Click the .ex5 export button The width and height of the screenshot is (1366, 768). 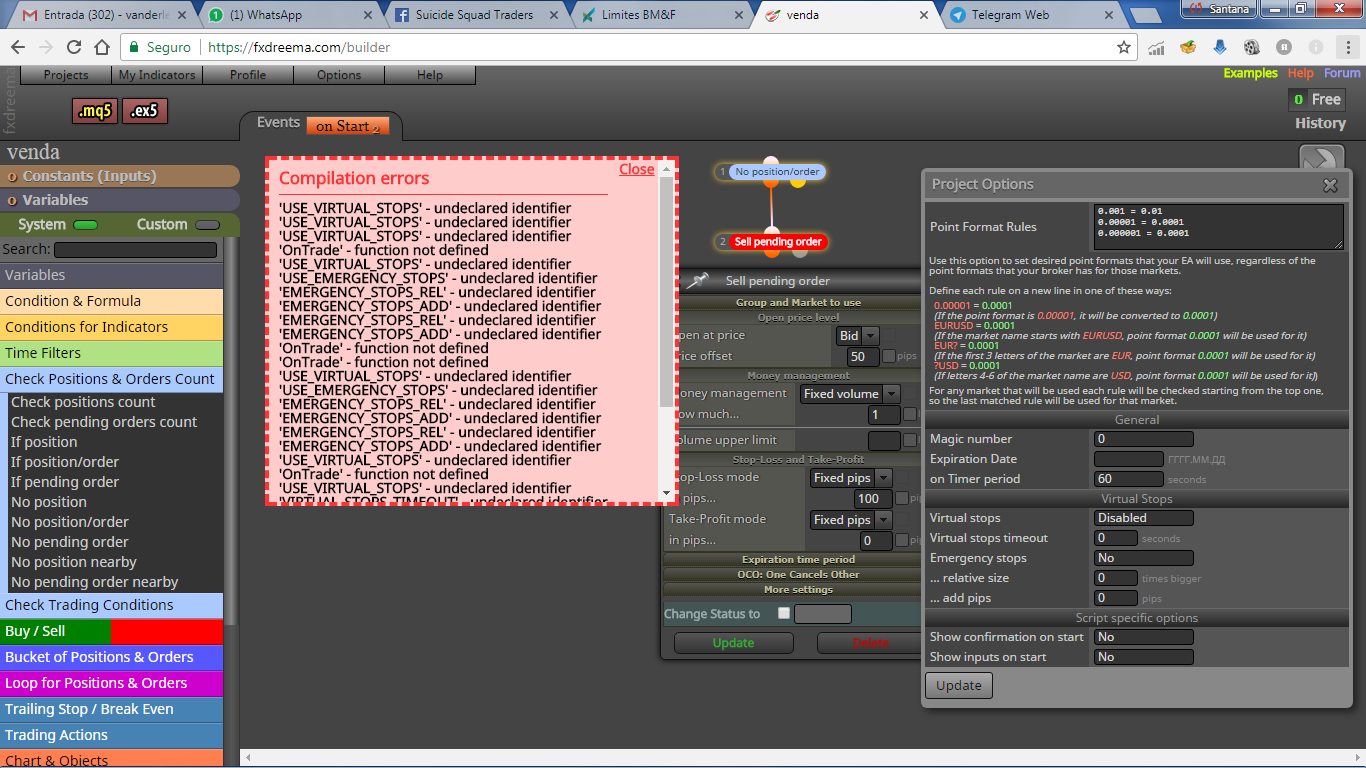(145, 111)
